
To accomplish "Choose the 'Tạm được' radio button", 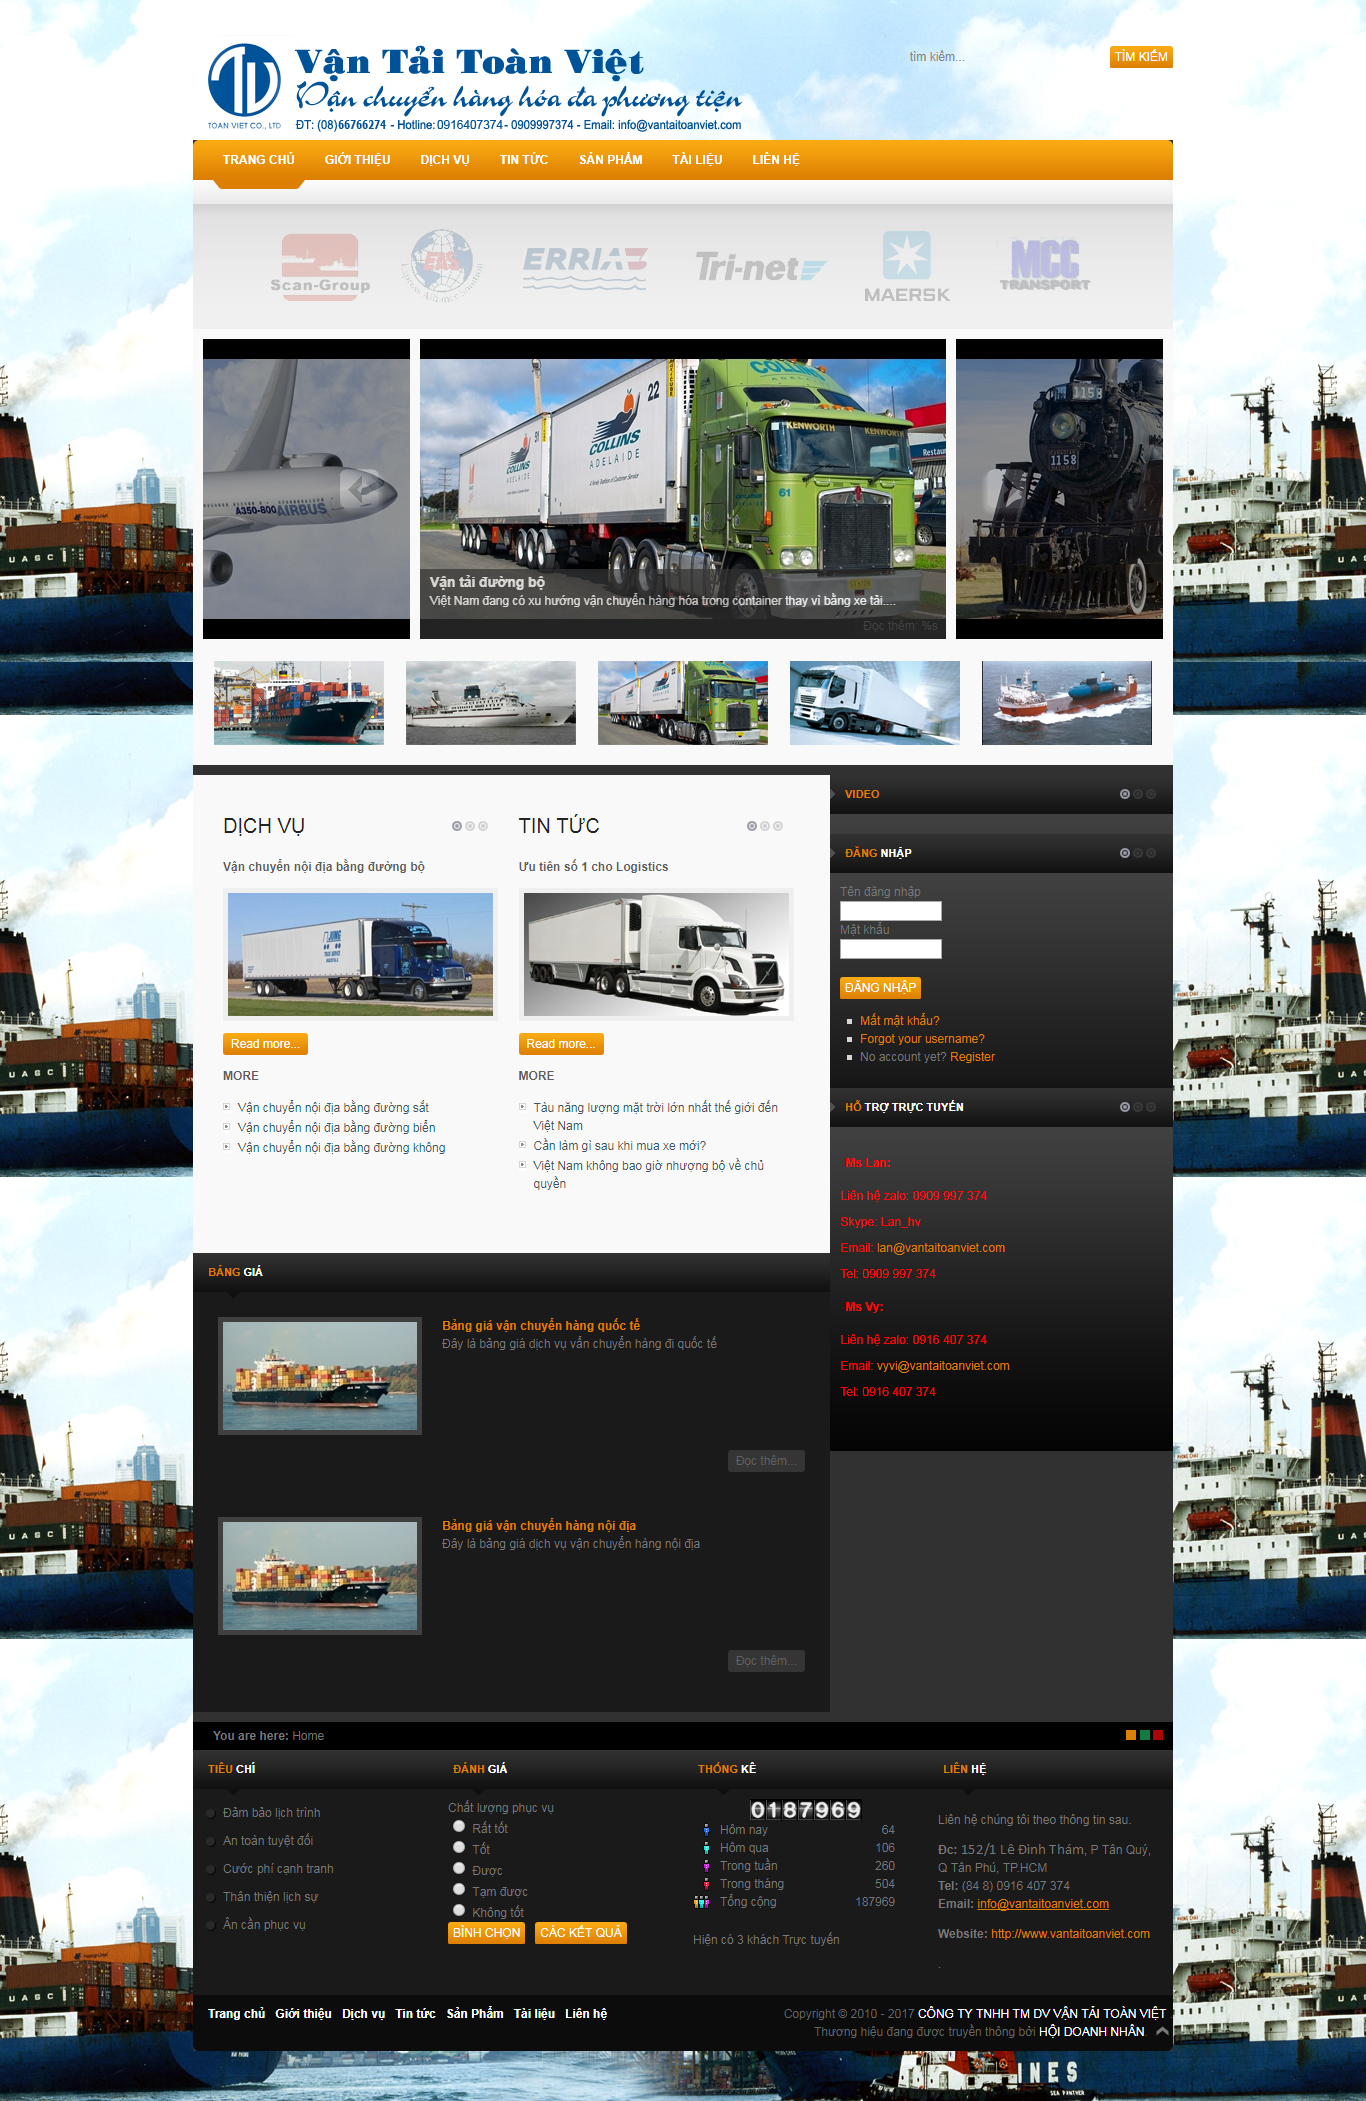I will click(x=459, y=1889).
